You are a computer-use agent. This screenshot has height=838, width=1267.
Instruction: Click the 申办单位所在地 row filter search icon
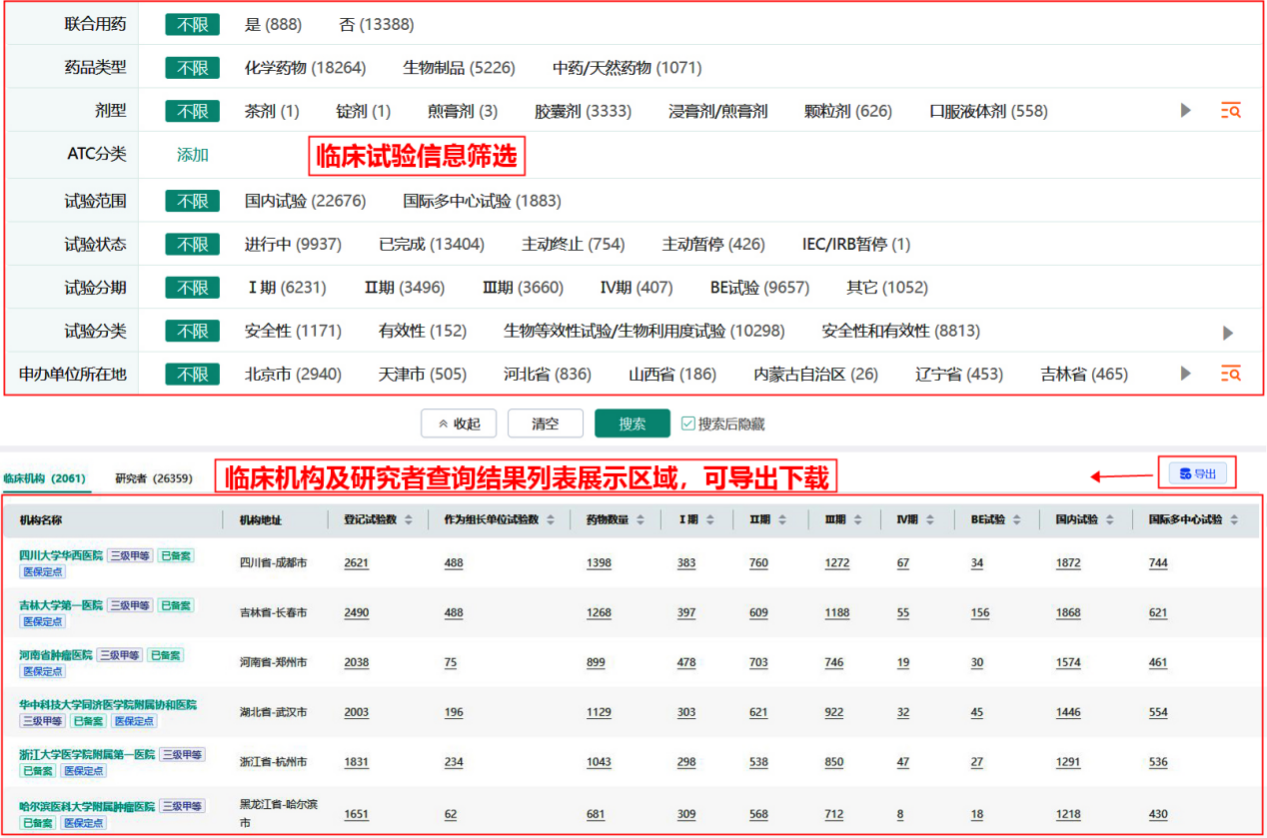(x=1230, y=374)
